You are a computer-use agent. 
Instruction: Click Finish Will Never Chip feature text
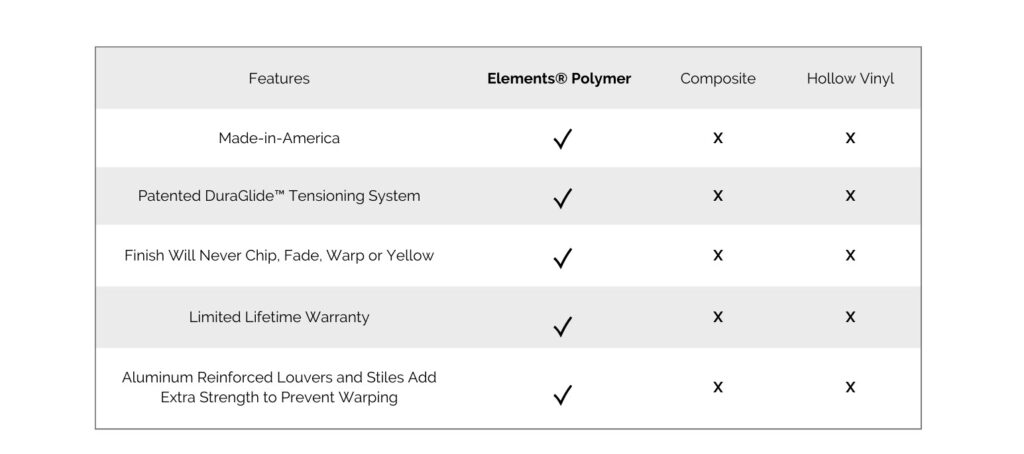tap(279, 255)
